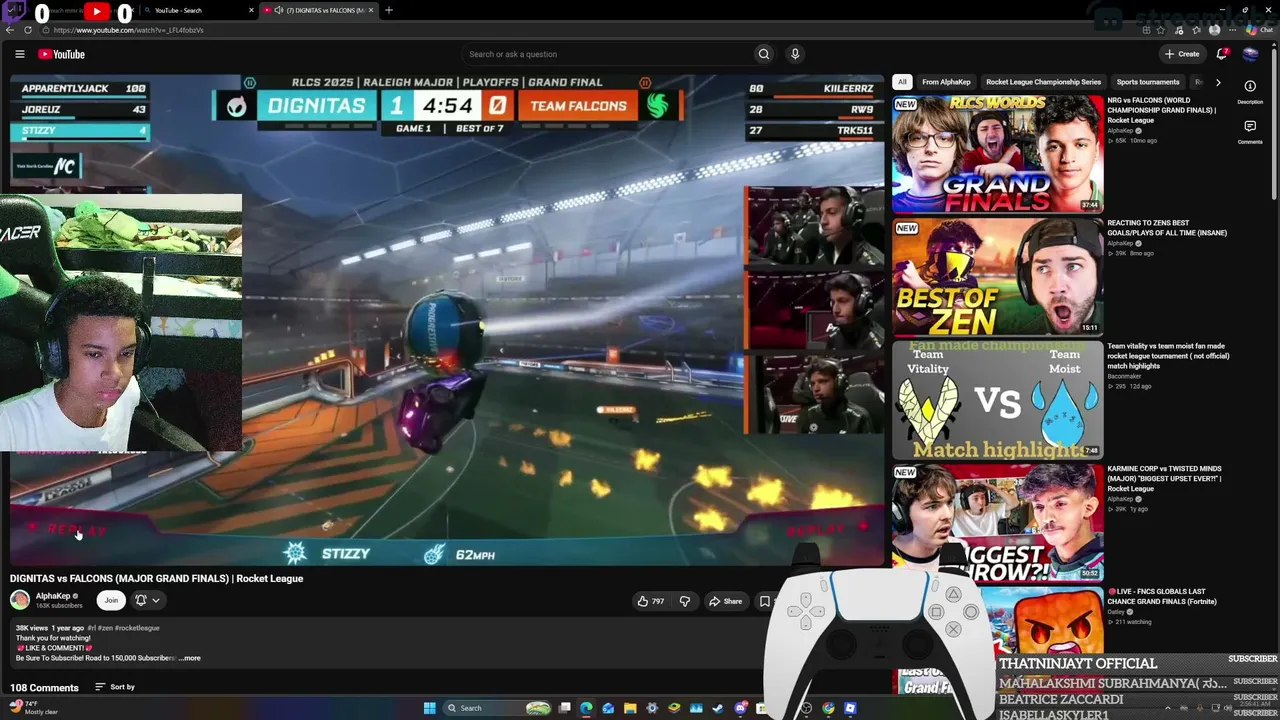Close the DIGNITAS vs FALCONS tab

pos(371,10)
